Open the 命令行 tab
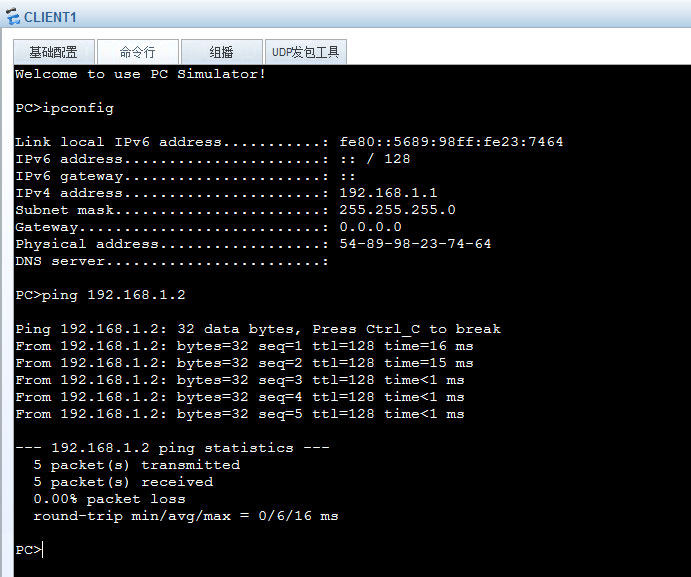This screenshot has width=691, height=577. (137, 52)
